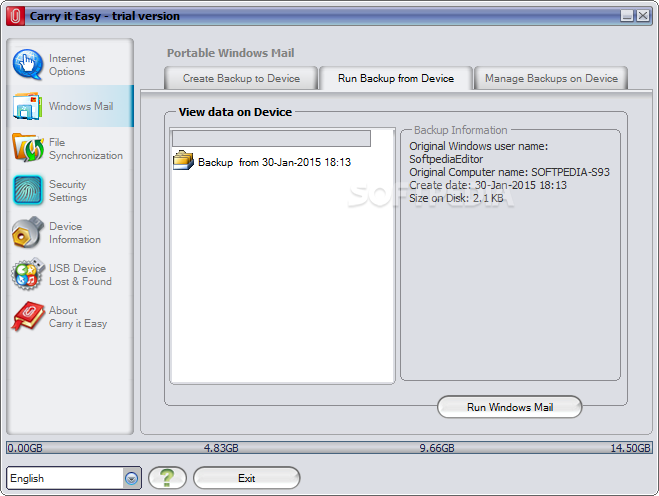Close the Carry it Easy window
Image resolution: width=659 pixels, height=496 pixels.
pyautogui.click(x=643, y=16)
